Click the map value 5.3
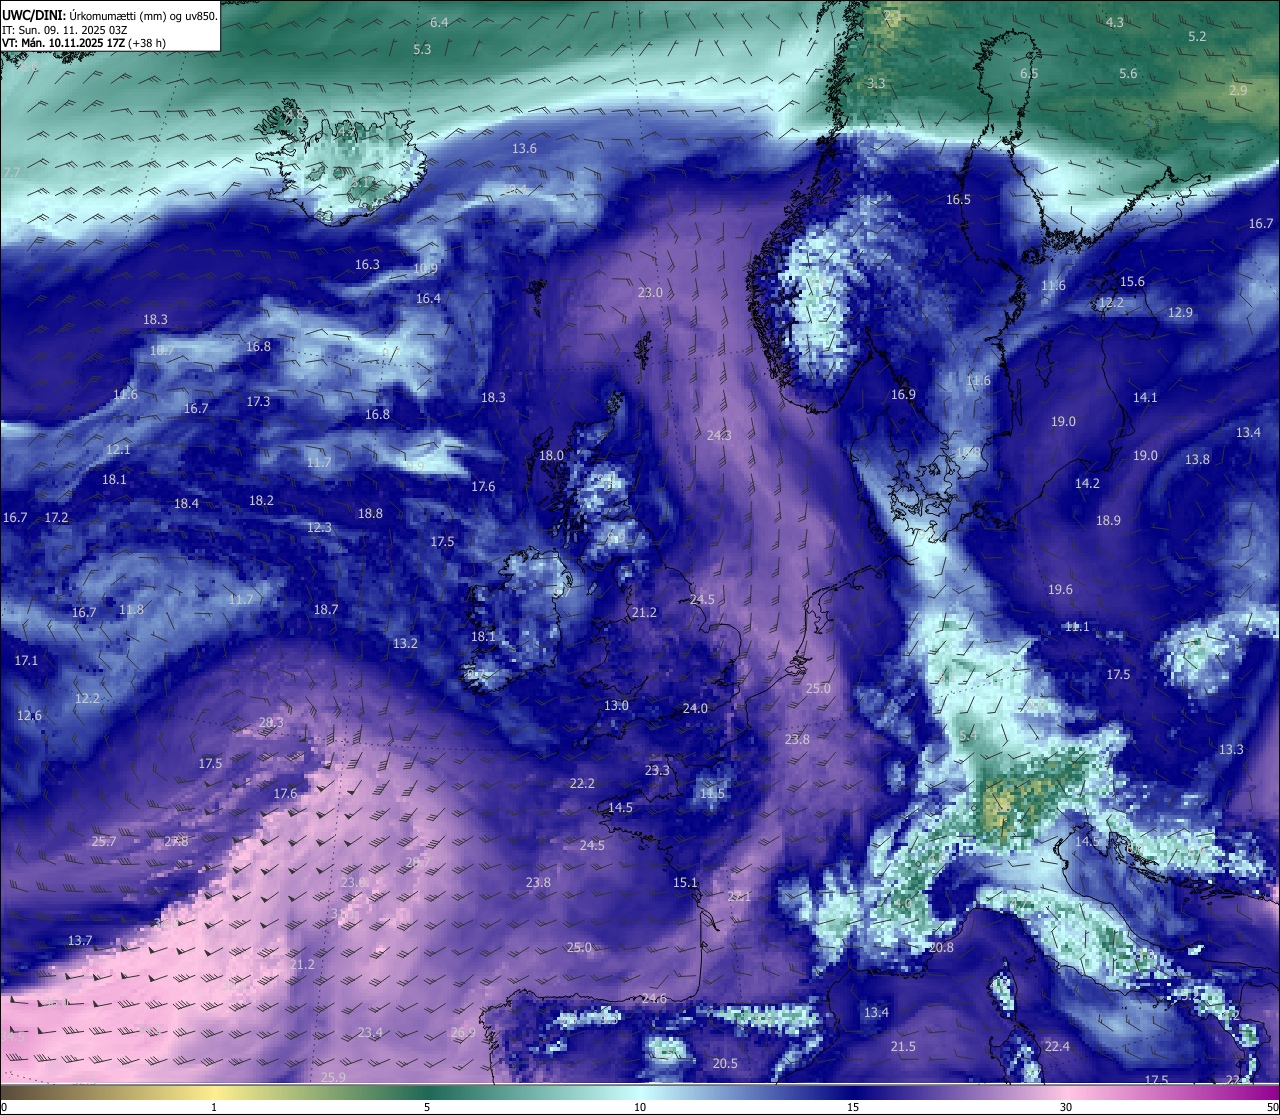Image resolution: width=1280 pixels, height=1115 pixels. point(422,49)
